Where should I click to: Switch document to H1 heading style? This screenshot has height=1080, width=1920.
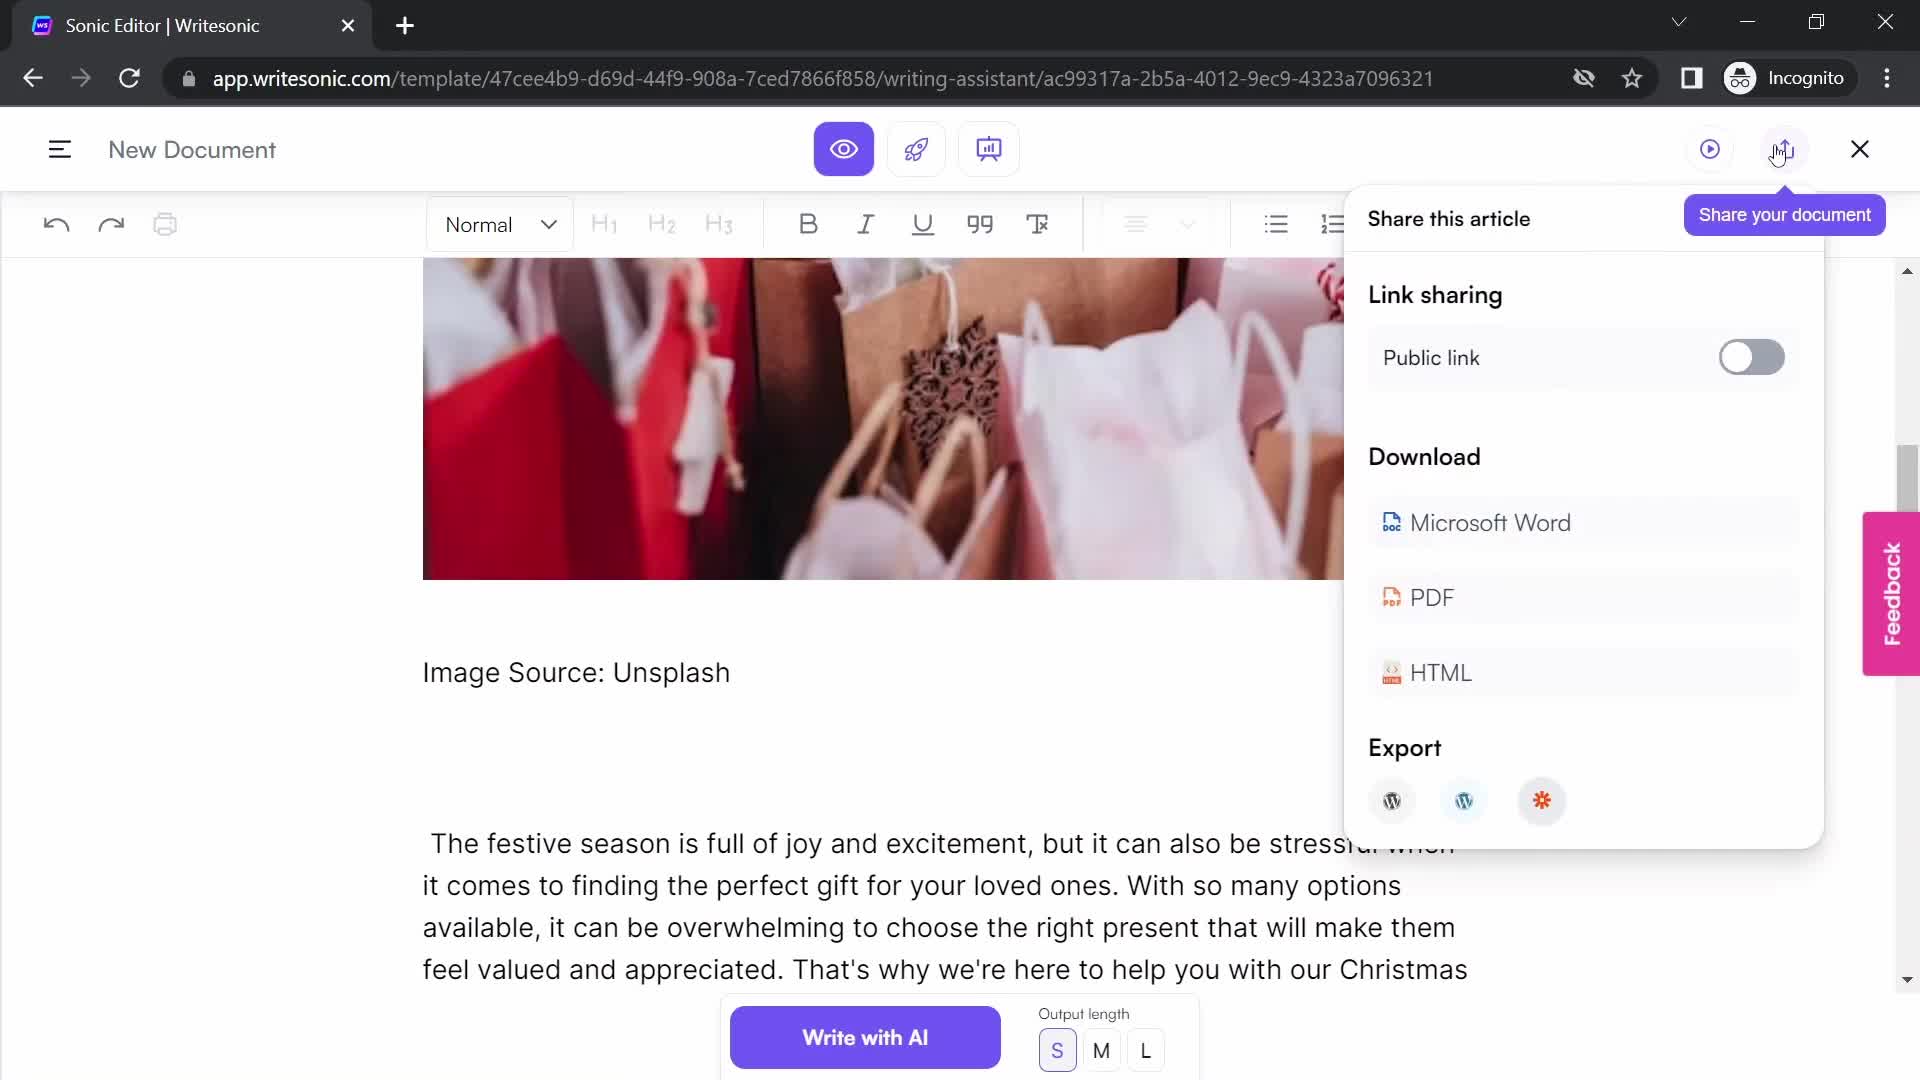click(x=604, y=224)
